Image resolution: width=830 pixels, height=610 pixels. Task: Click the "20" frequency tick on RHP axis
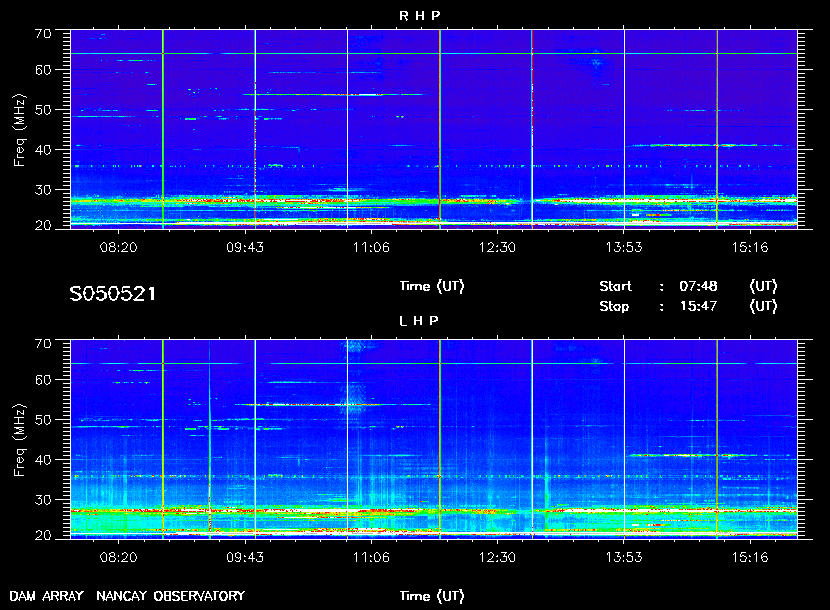[x=43, y=225]
